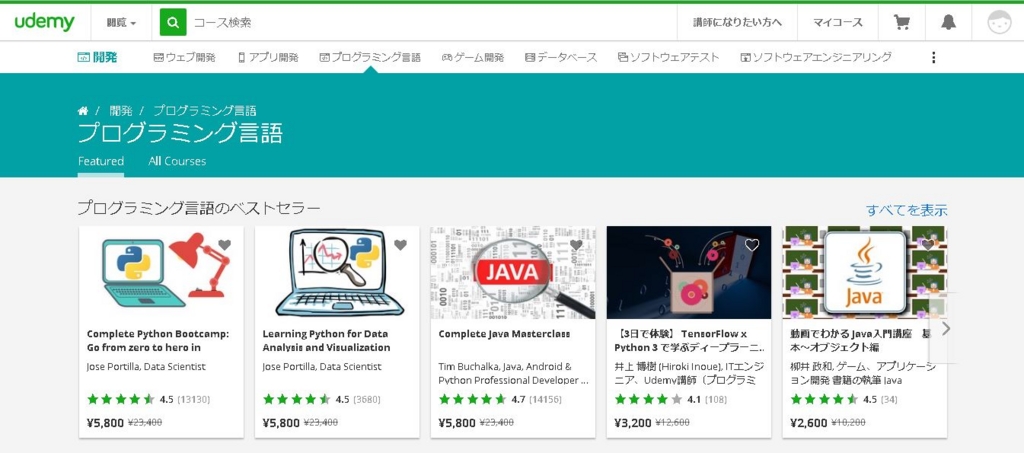Viewport: 1024px width, 453px height.
Task: Click the Complete Python Bootcamp title
Action: click(x=157, y=340)
